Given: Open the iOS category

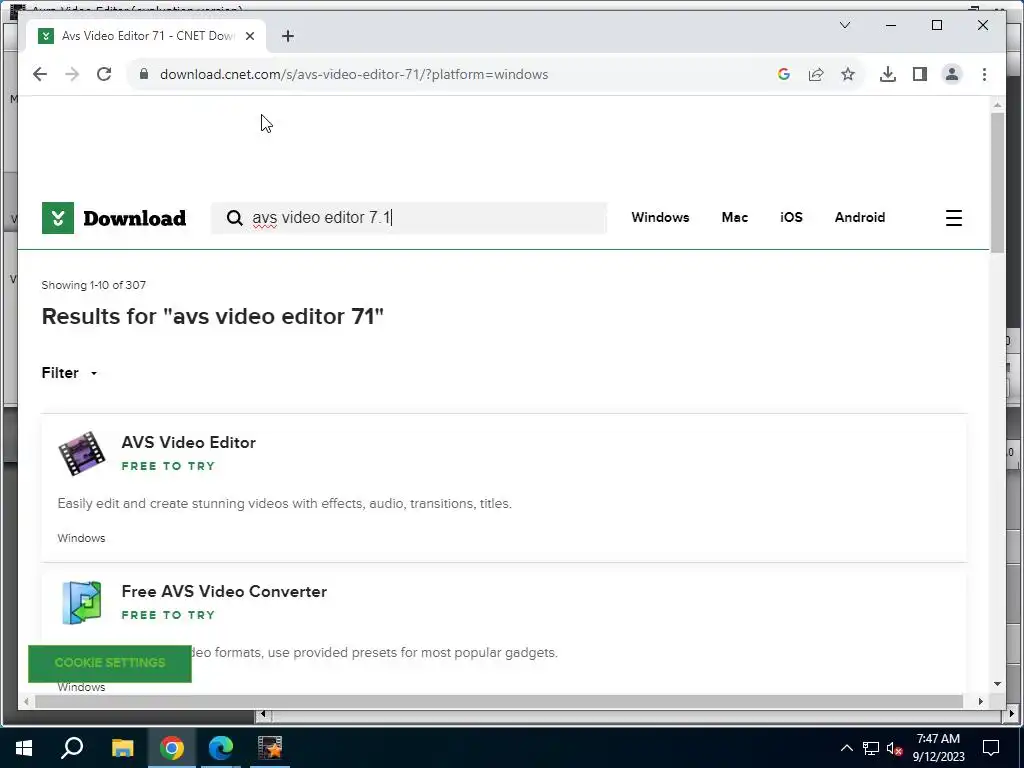Looking at the screenshot, I should click(x=791, y=217).
